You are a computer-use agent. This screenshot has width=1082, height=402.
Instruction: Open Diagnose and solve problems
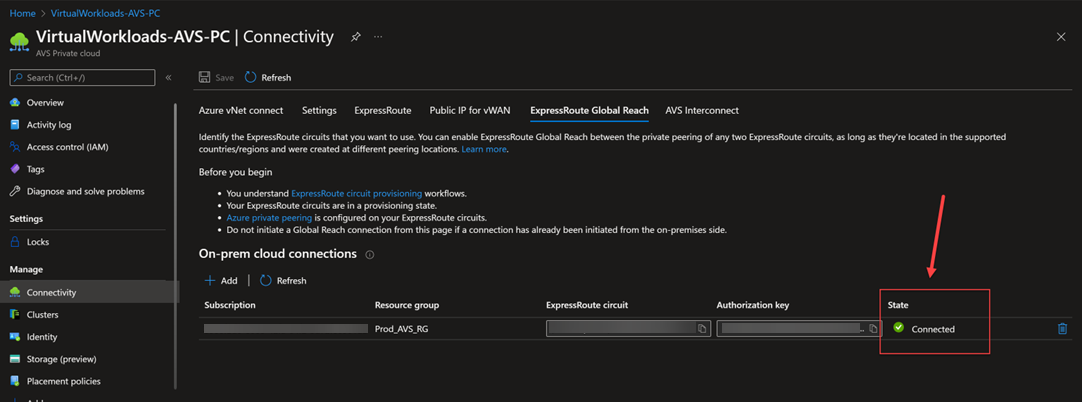[x=86, y=191]
